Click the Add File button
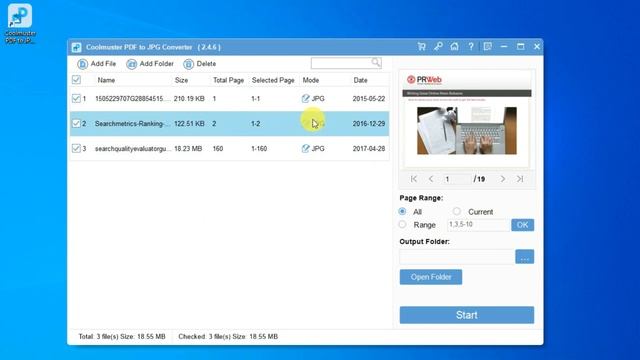Image resolution: width=640 pixels, height=360 pixels. [x=97, y=64]
